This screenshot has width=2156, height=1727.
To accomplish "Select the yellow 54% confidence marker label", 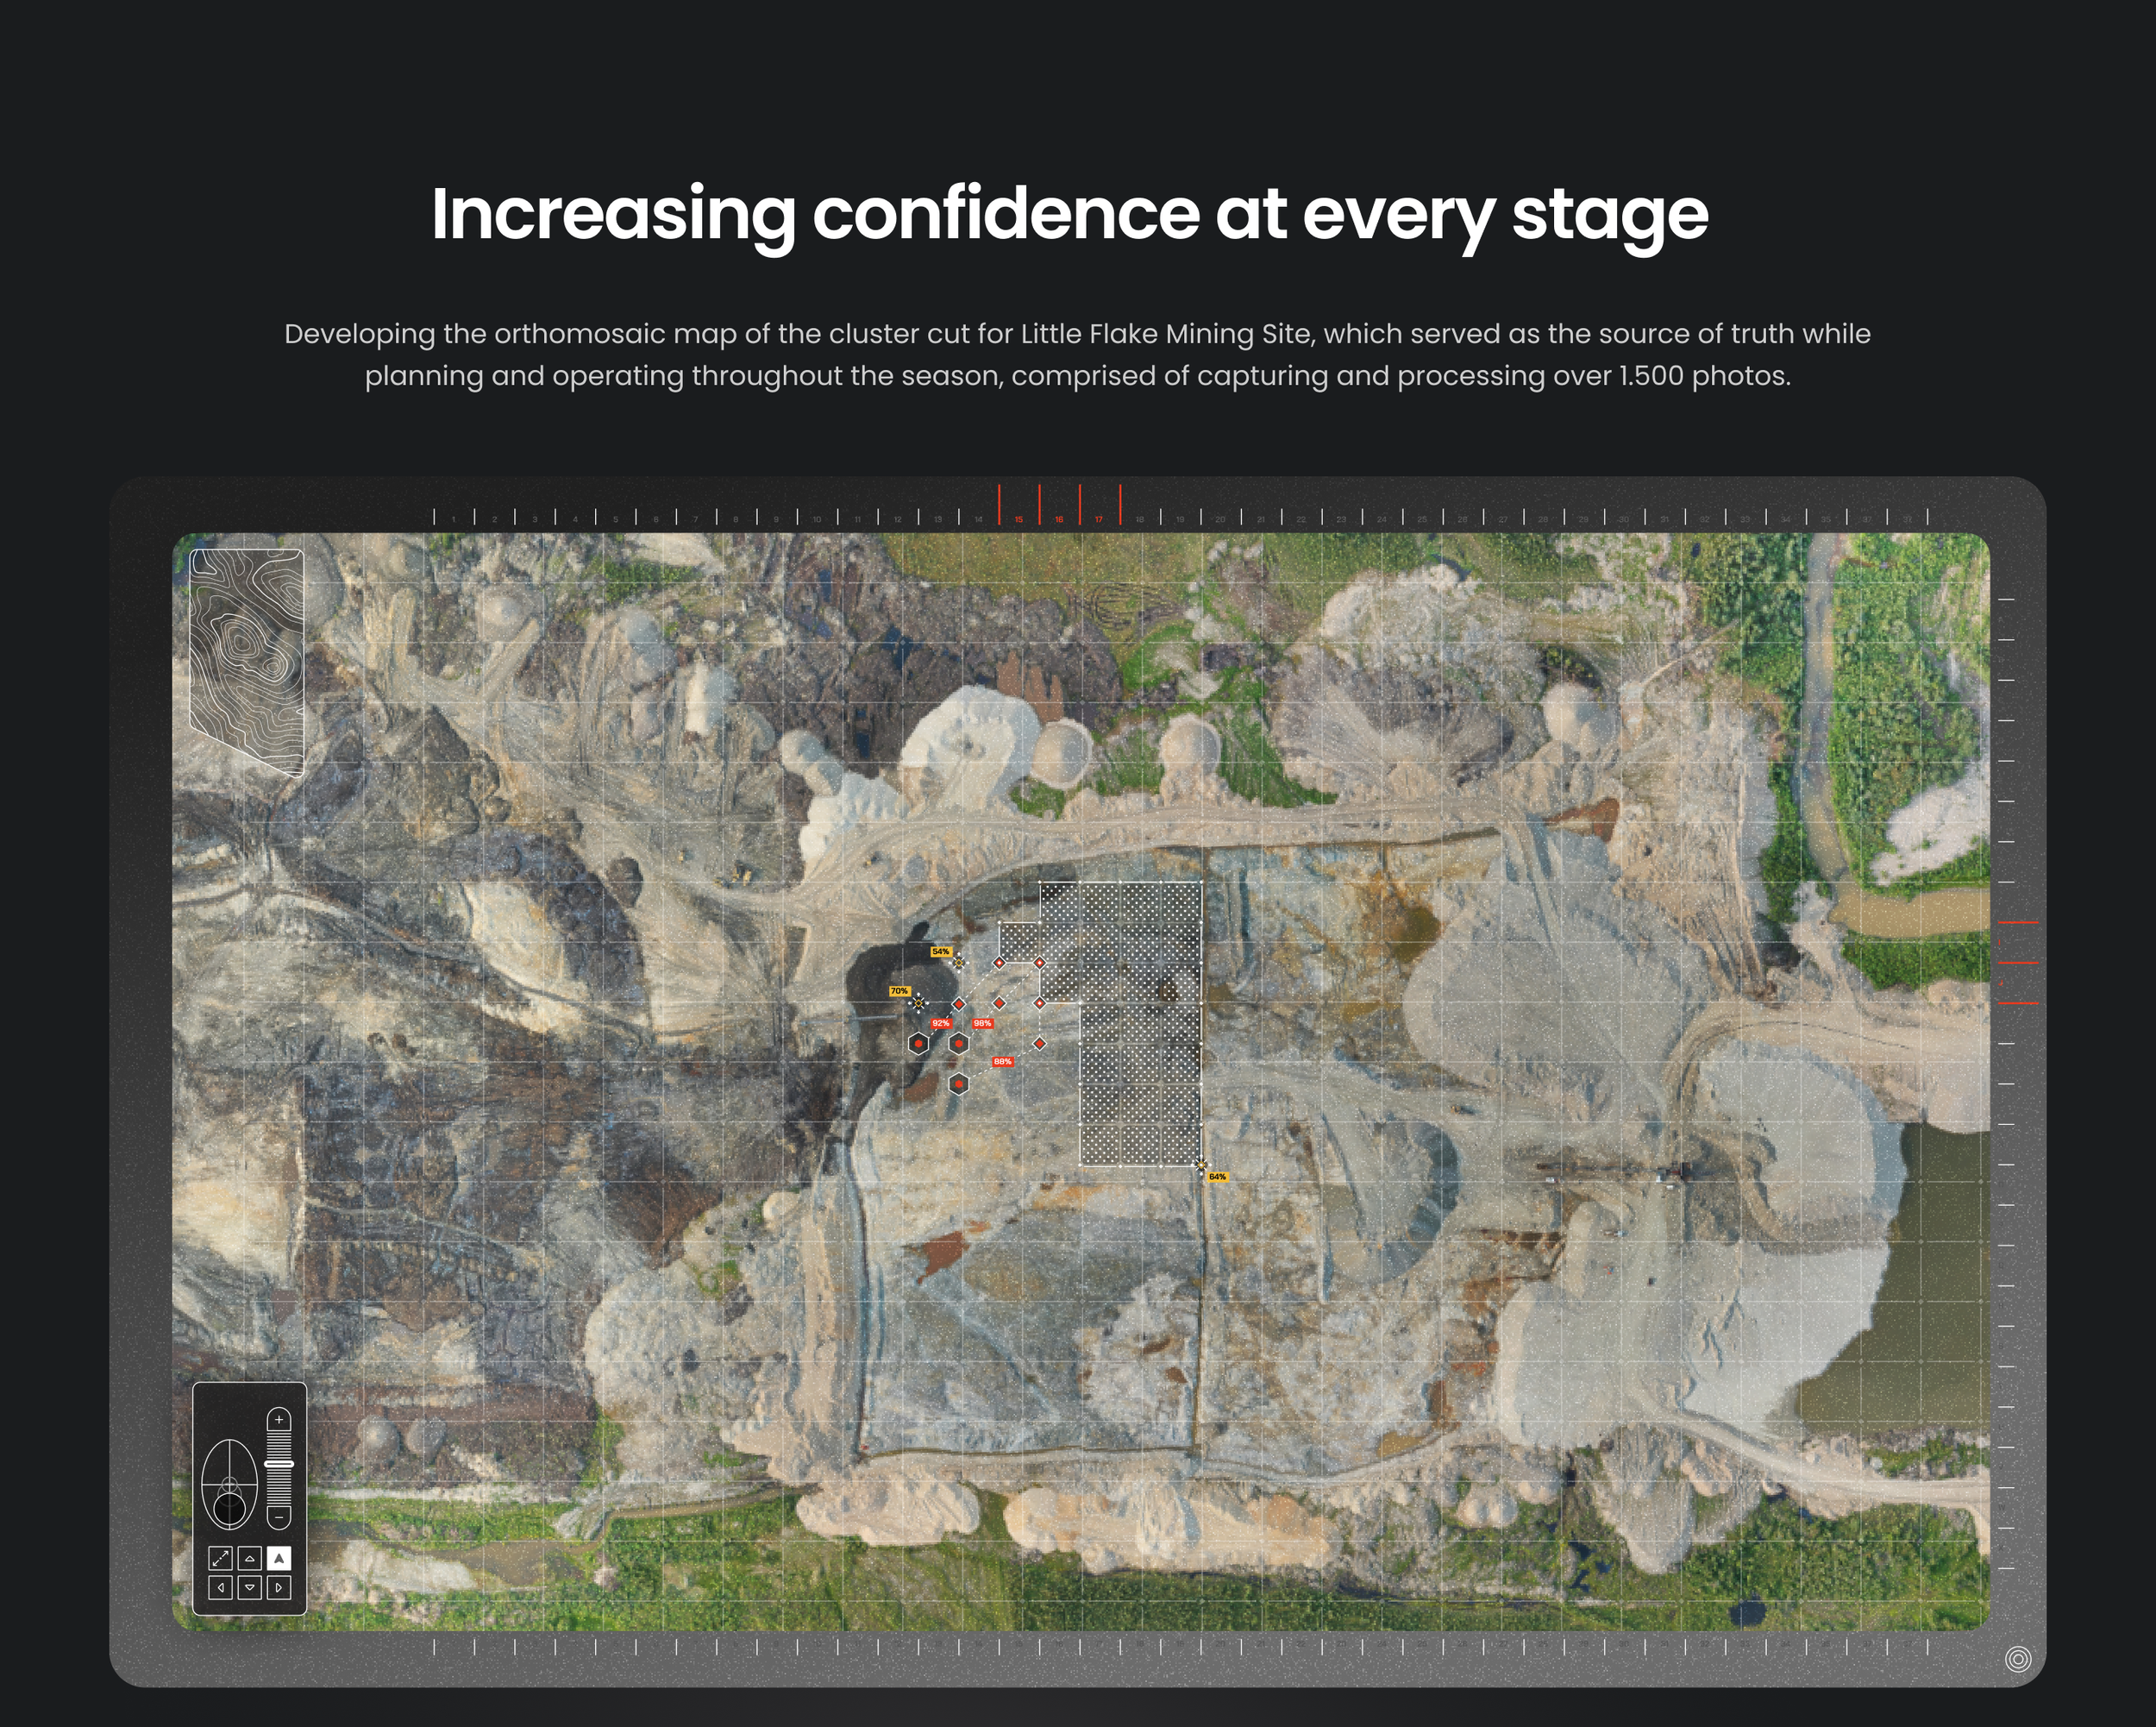I will pos(941,952).
